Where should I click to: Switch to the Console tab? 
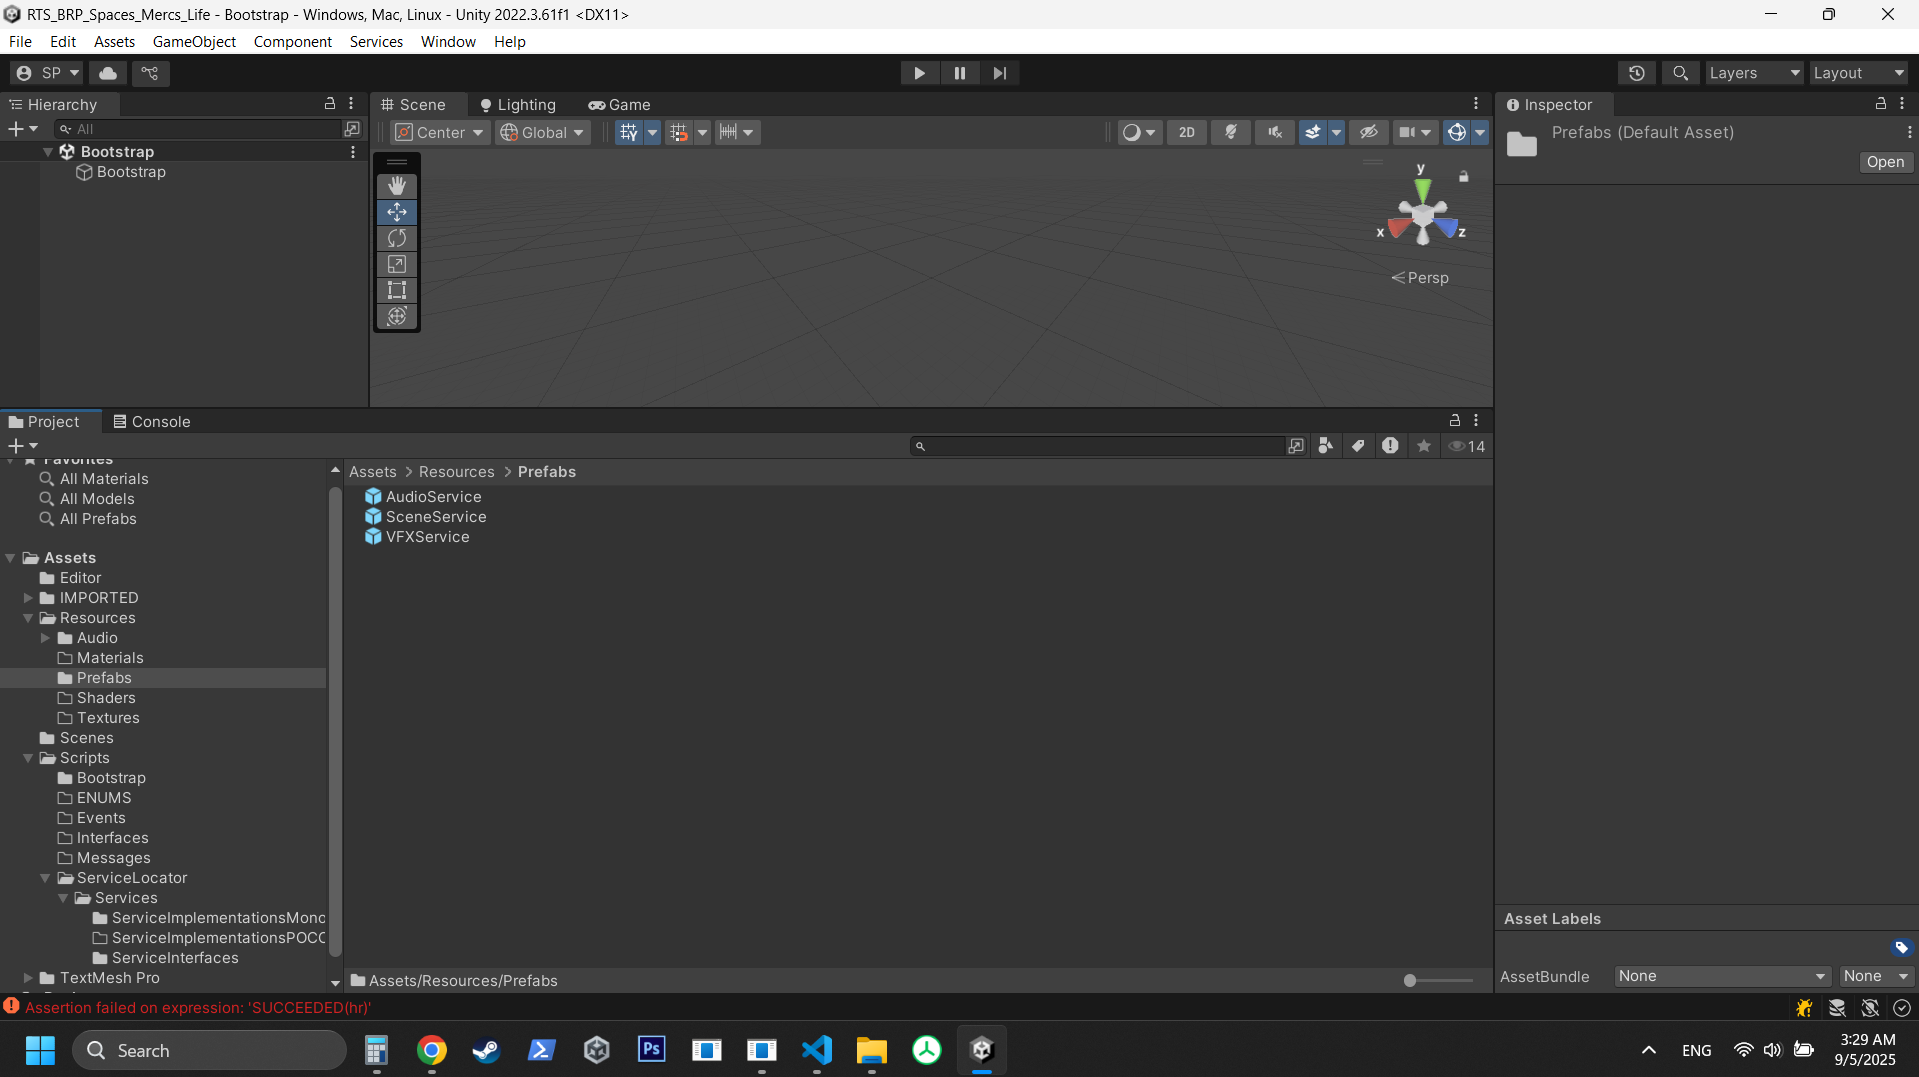[x=152, y=422]
